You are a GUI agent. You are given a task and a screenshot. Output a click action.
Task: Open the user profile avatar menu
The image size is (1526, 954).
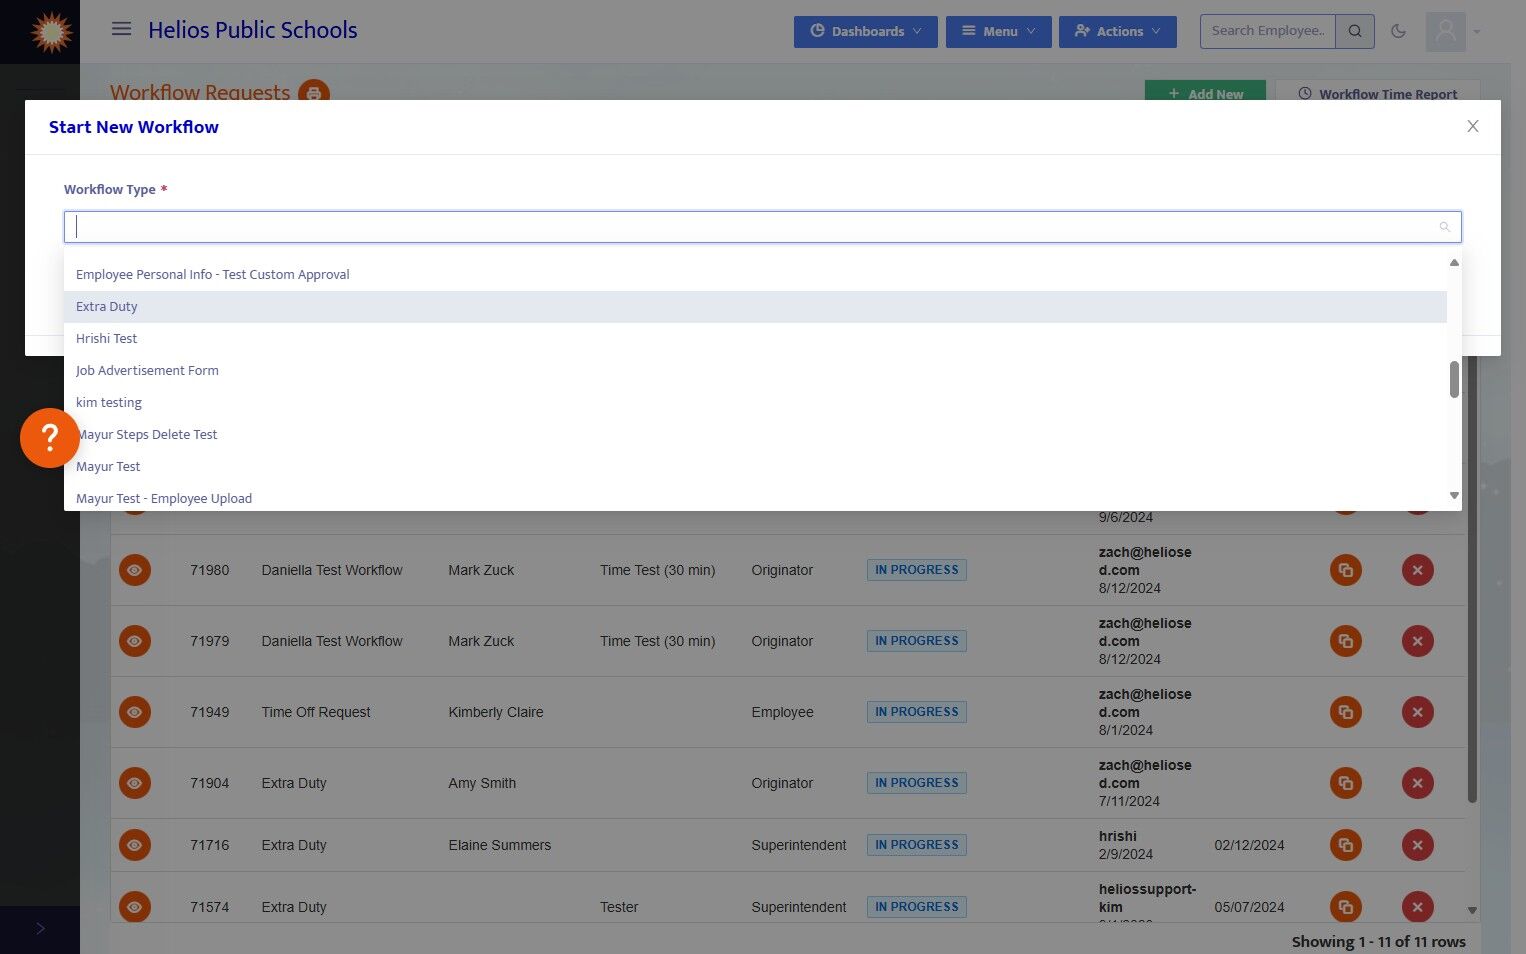pos(1446,32)
